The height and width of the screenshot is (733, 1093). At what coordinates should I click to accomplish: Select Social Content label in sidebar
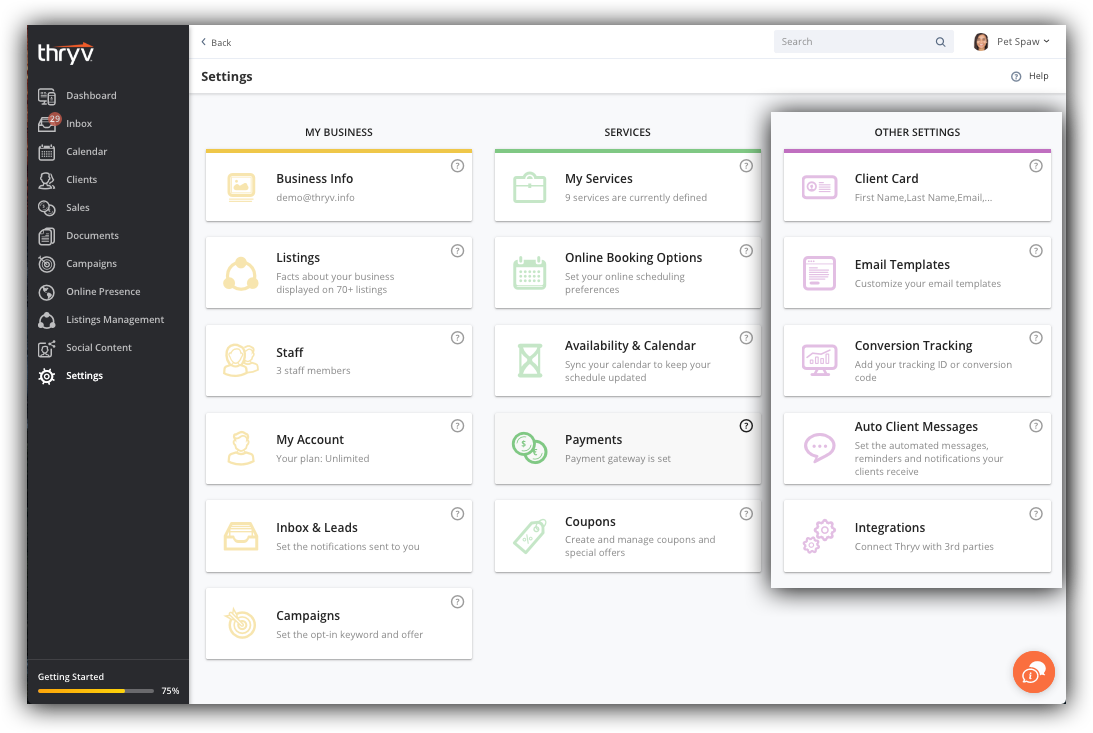pos(98,348)
